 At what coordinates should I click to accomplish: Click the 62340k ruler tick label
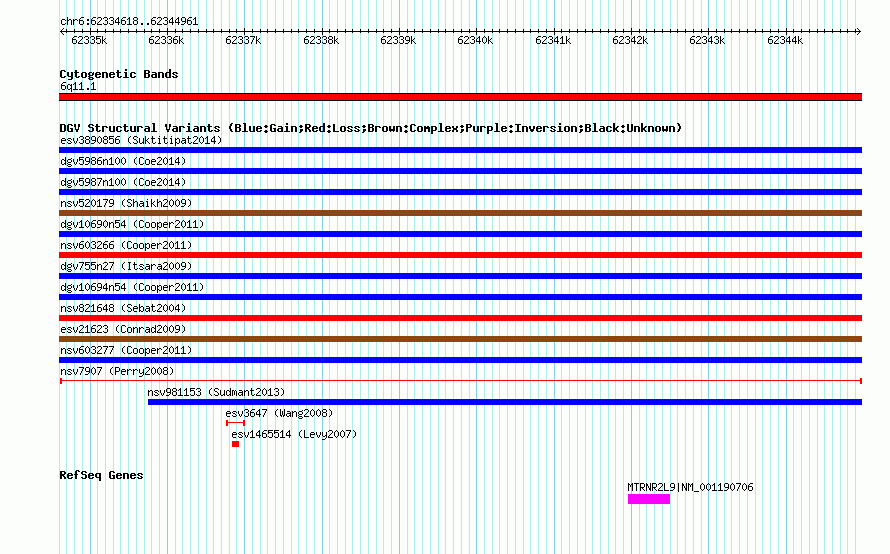tap(476, 40)
